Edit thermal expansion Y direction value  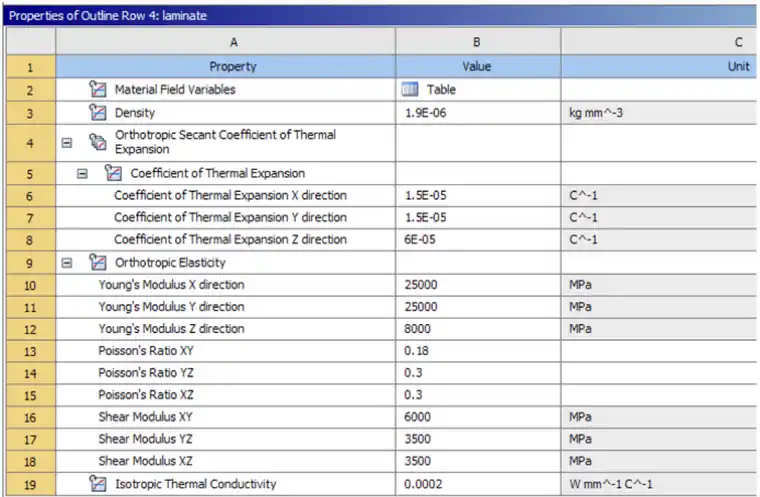[x=478, y=217]
